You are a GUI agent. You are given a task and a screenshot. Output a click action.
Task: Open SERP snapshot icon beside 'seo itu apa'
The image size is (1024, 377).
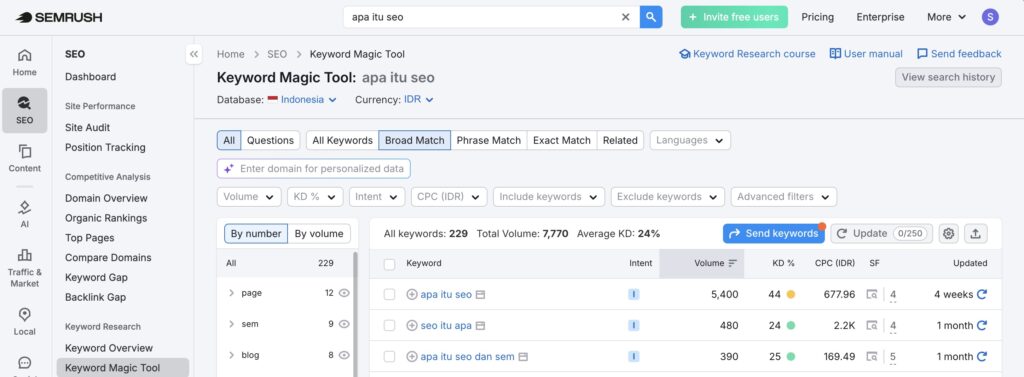[481, 325]
